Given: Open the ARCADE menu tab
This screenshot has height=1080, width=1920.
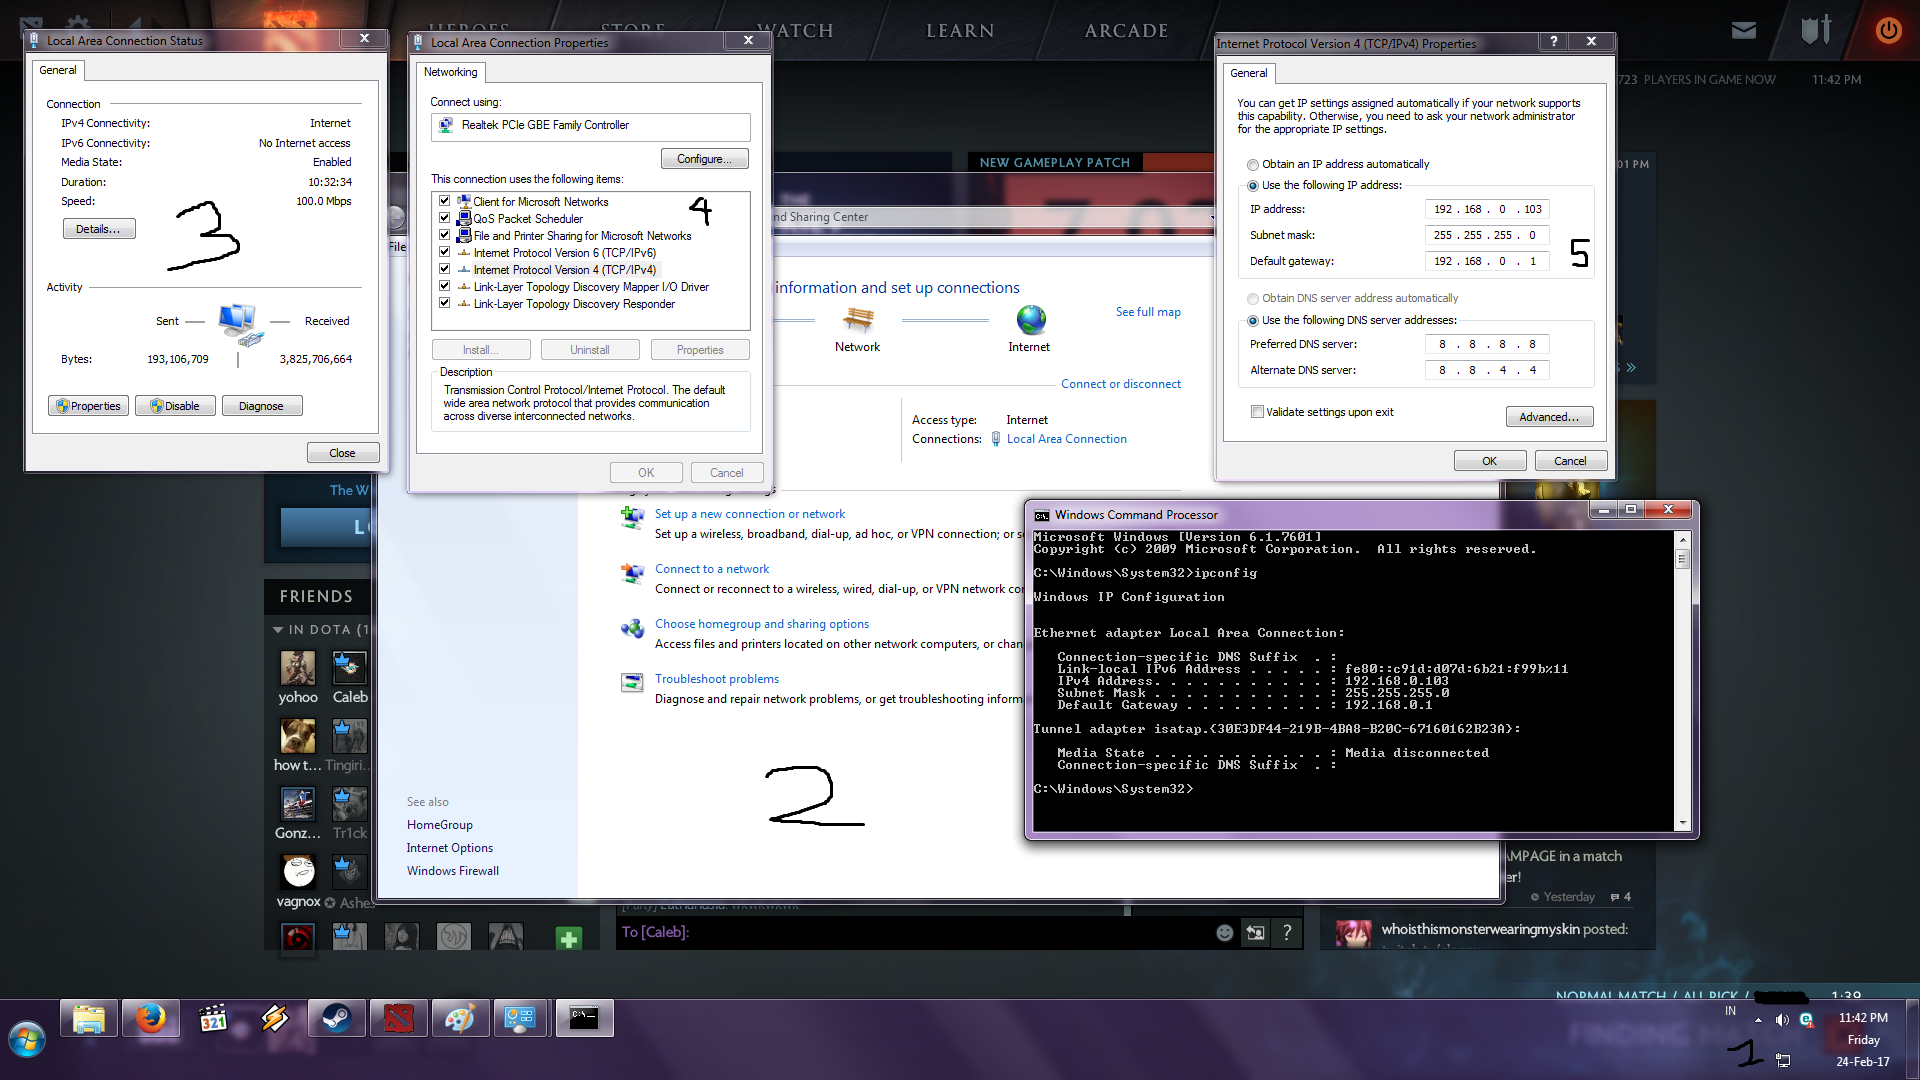Looking at the screenshot, I should pos(1126,31).
